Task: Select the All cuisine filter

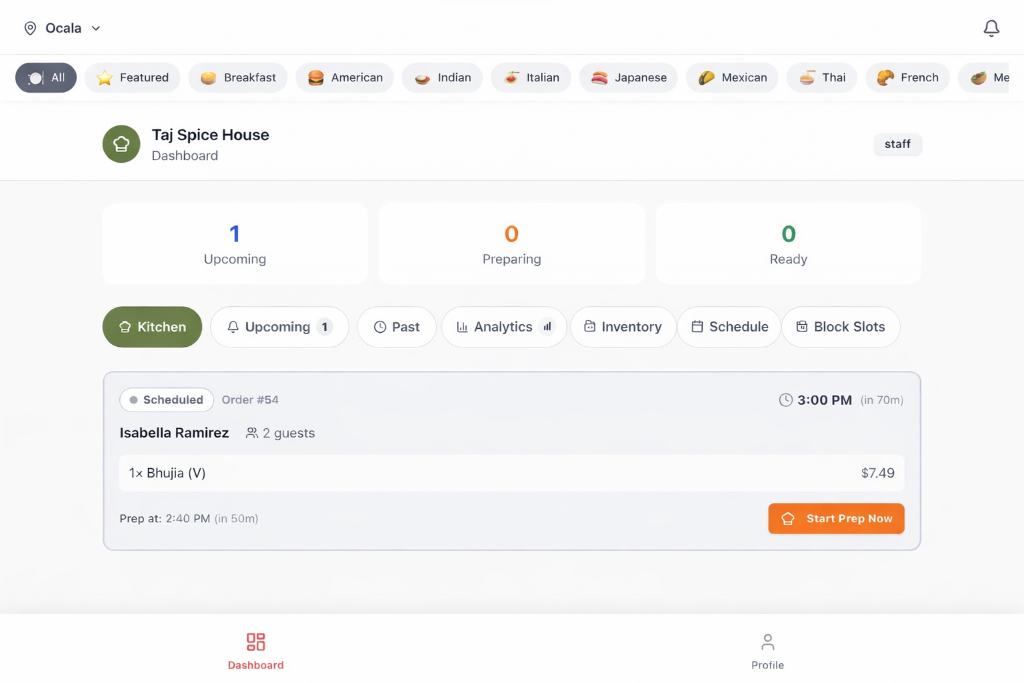Action: click(46, 78)
